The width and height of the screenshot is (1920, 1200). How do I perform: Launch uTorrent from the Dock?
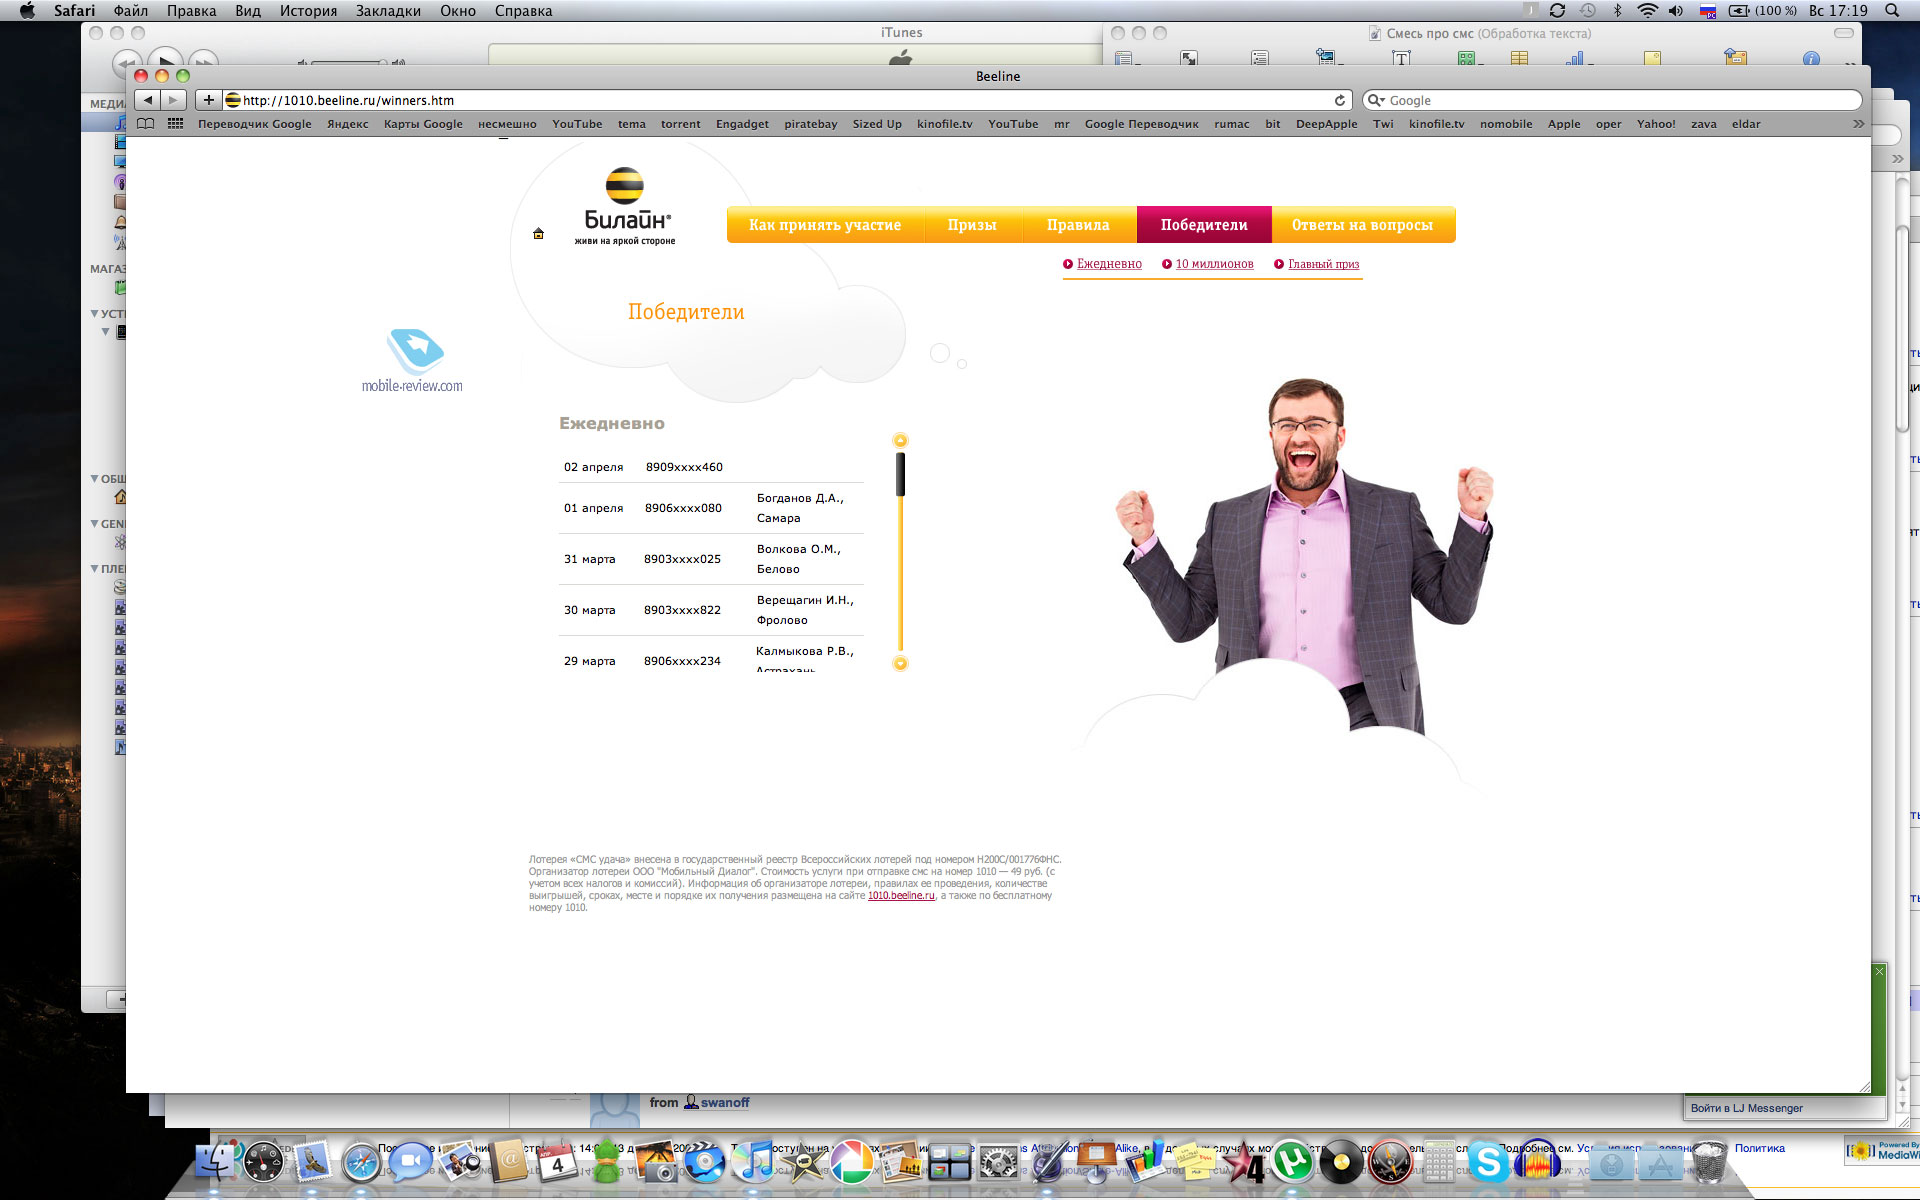(x=1292, y=1162)
